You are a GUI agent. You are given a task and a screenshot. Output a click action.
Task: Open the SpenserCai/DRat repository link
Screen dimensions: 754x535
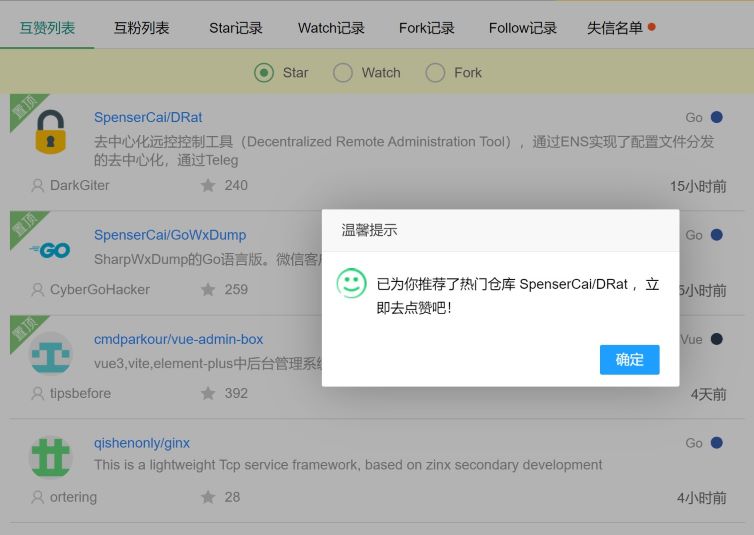(148, 117)
